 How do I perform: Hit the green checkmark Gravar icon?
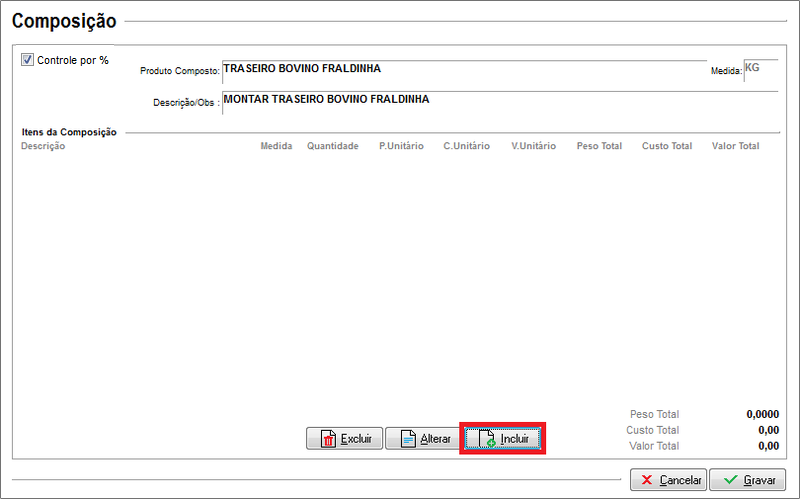coord(731,480)
